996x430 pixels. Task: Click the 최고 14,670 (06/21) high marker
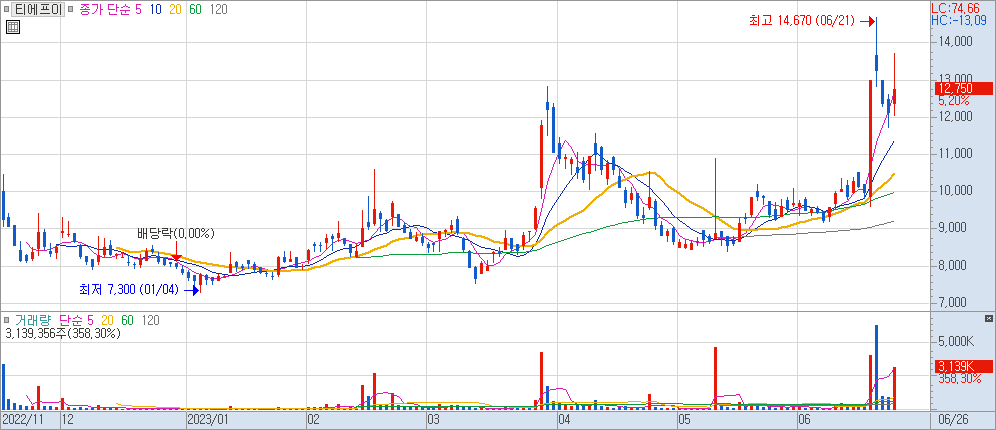click(812, 22)
